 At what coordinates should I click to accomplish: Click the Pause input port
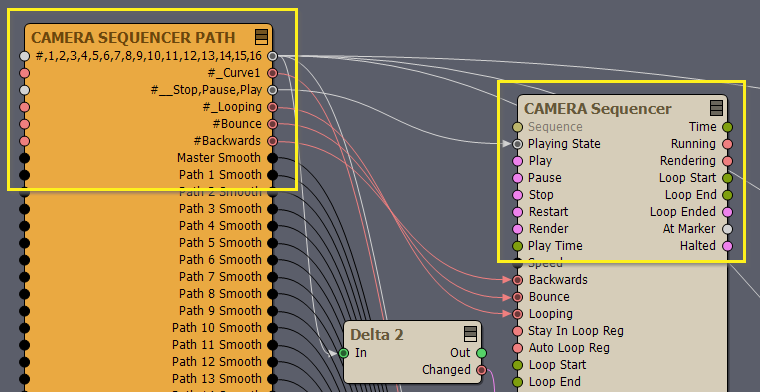(x=518, y=178)
